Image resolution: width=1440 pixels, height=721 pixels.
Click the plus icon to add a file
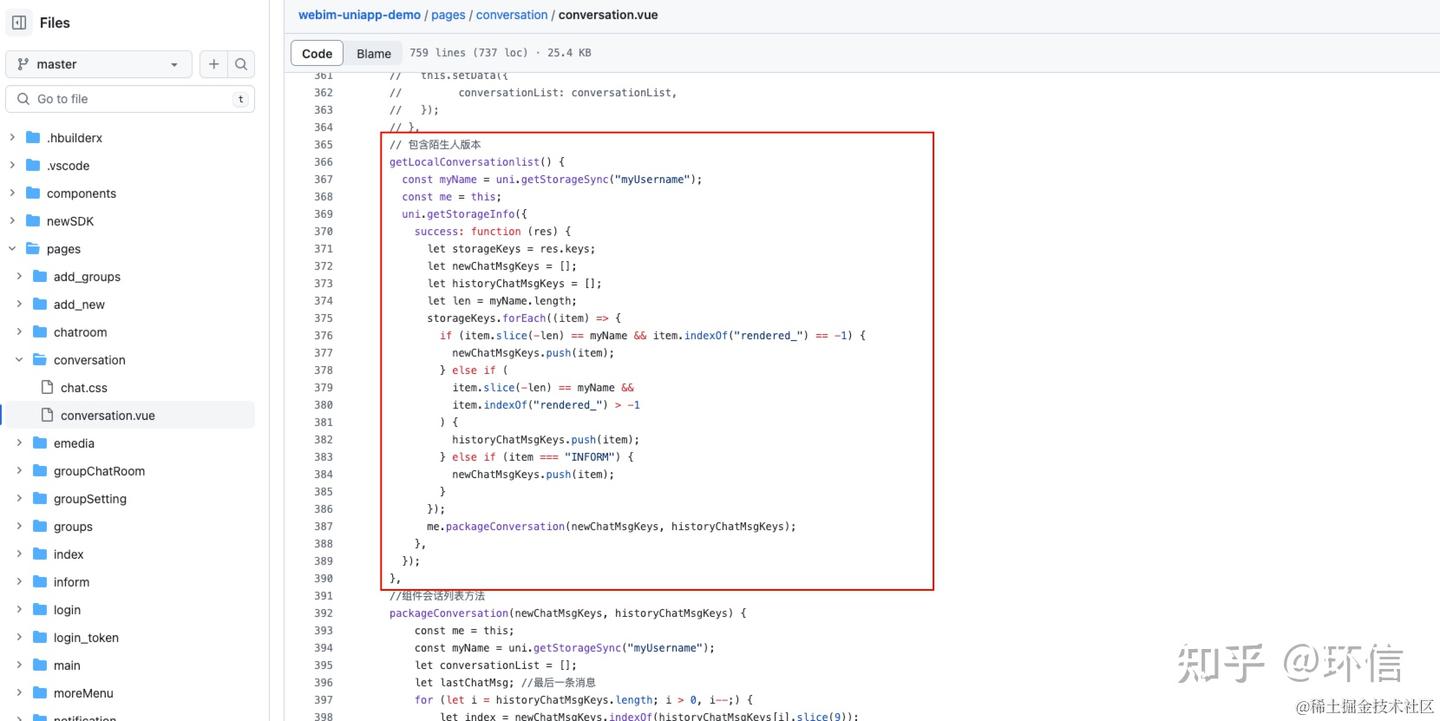[212, 62]
